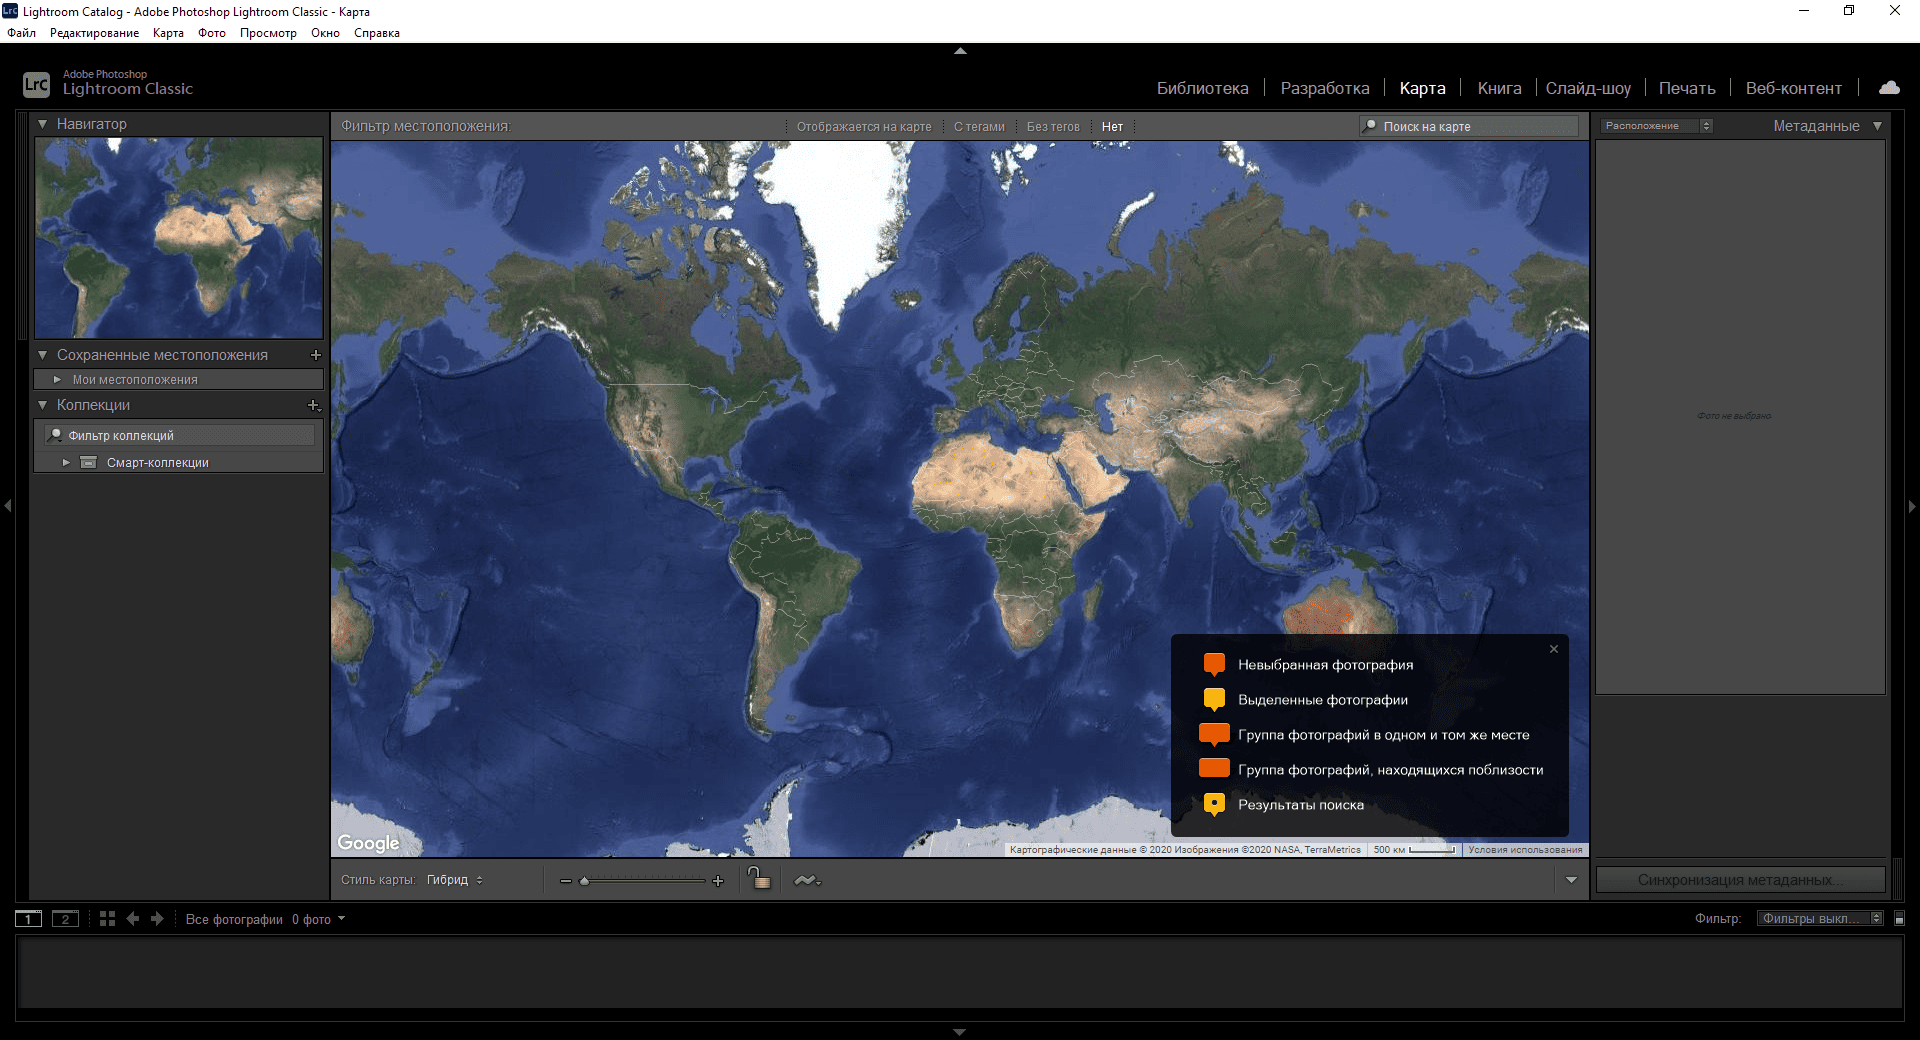Open the GPS tracklog icon menu
The image size is (1920, 1040).
[x=806, y=880]
